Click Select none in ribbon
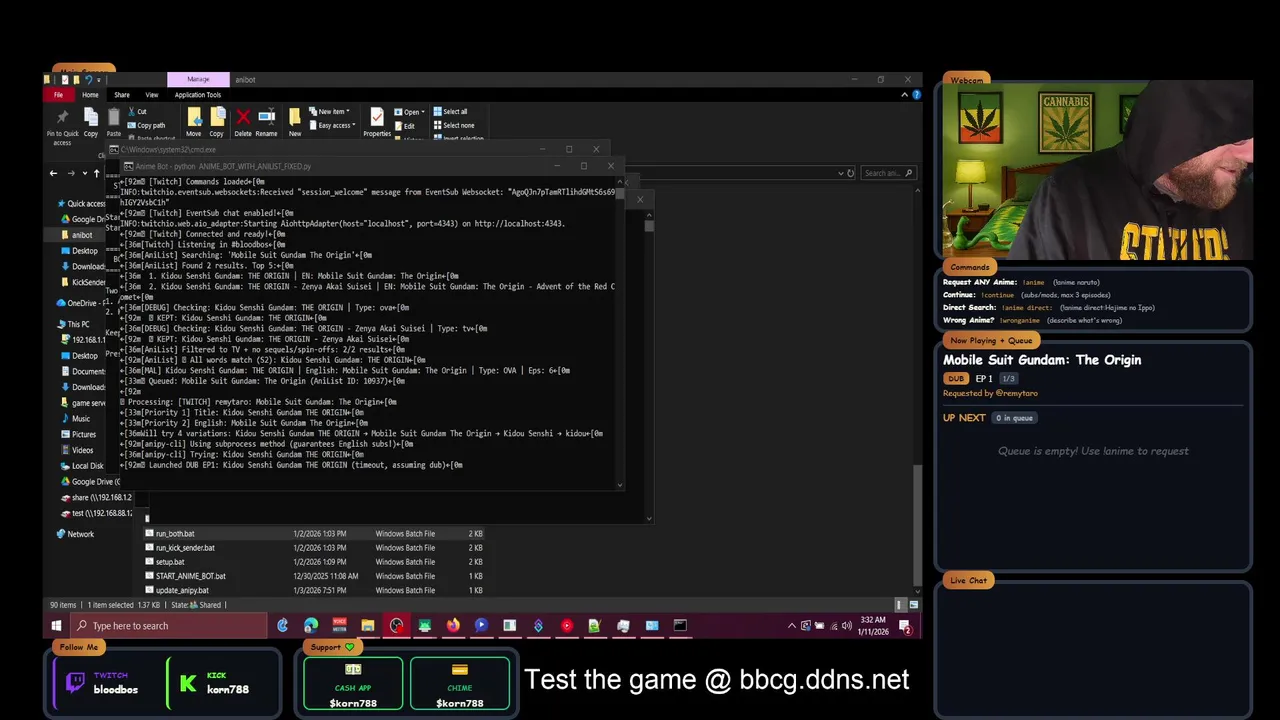Screen dimensions: 1280x720 pos(454,125)
